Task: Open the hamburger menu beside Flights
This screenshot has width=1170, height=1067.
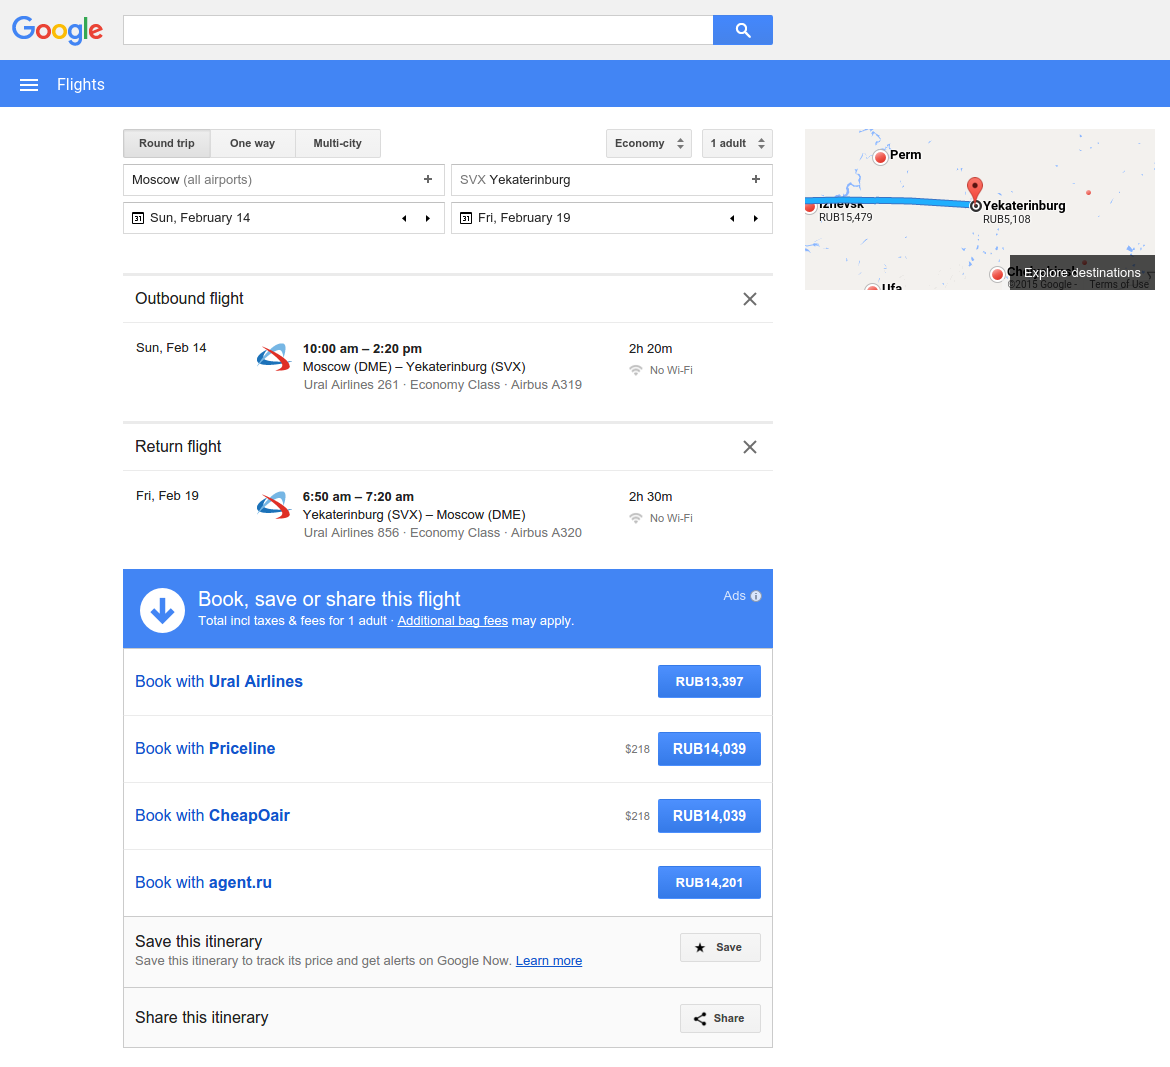Action: (29, 84)
